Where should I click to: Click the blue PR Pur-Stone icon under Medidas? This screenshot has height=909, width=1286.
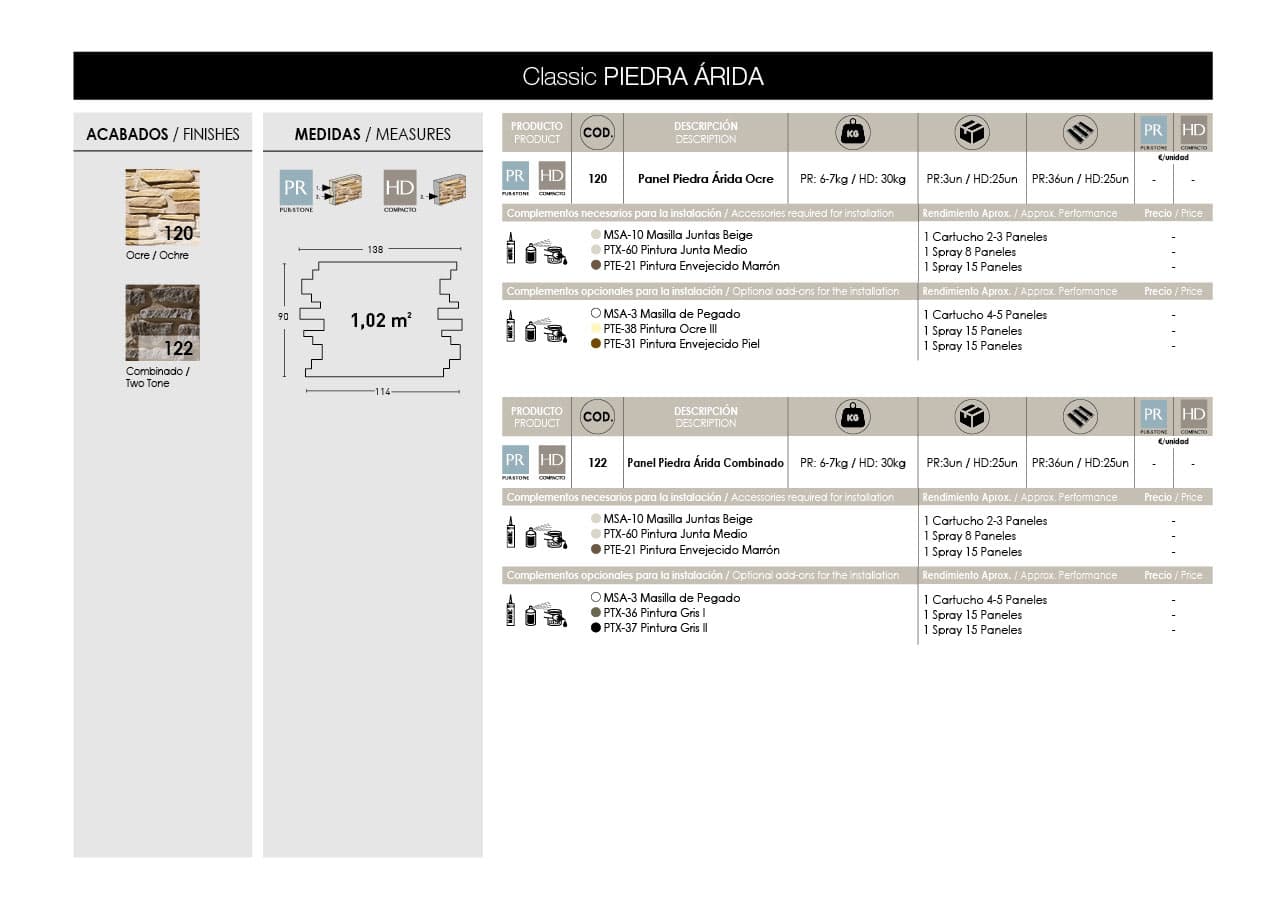(296, 189)
